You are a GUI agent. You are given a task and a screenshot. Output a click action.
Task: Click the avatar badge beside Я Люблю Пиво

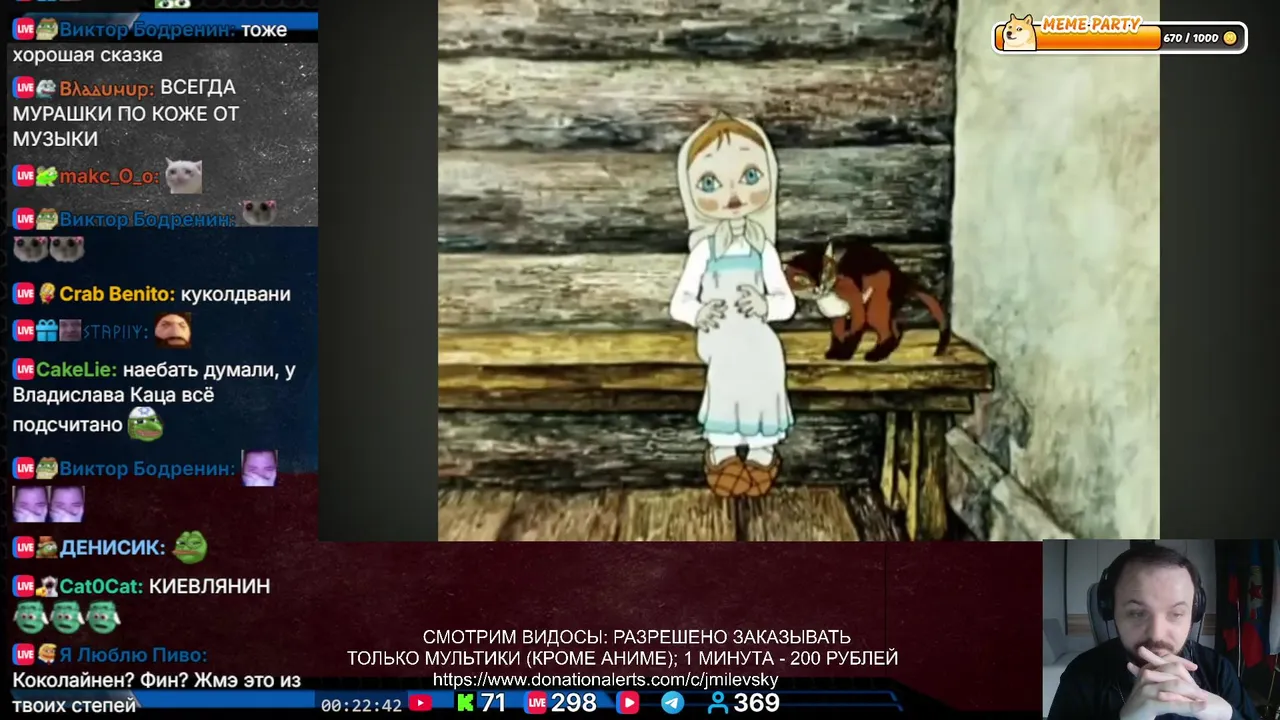coord(47,654)
